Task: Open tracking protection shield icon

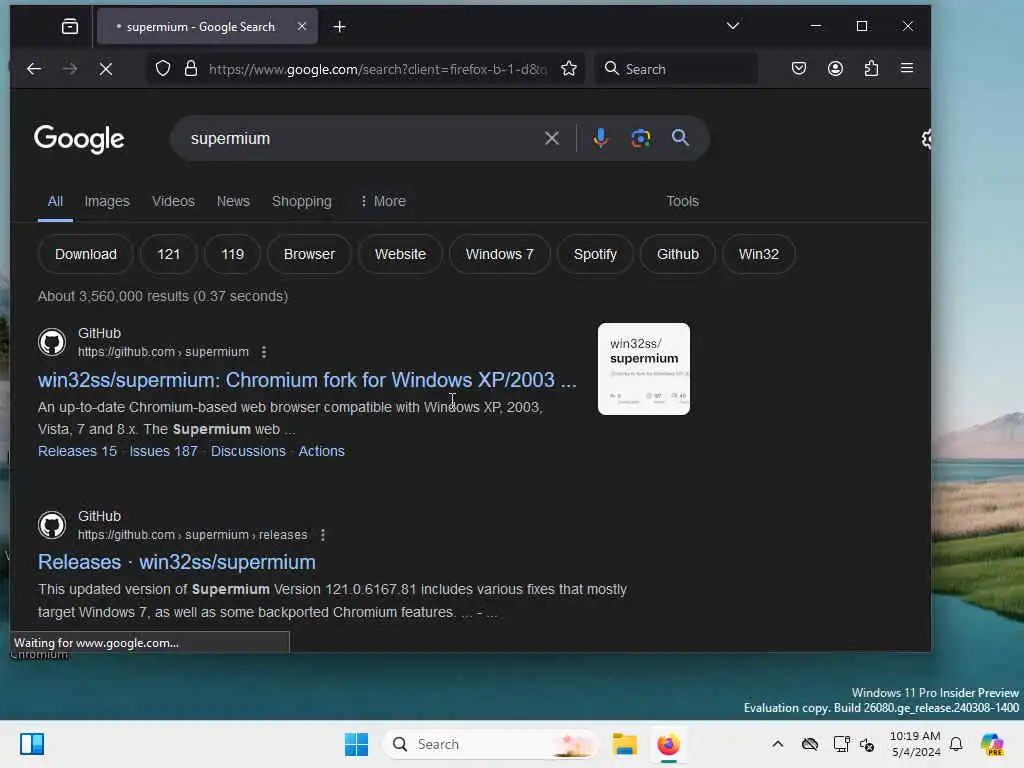Action: [163, 69]
